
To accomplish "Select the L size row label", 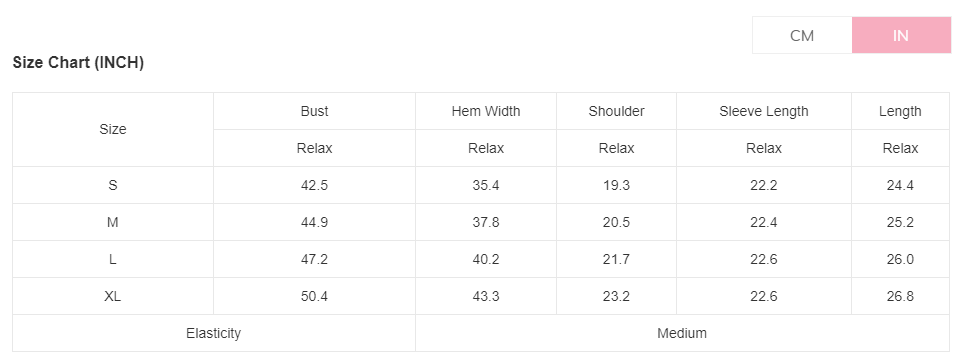I will click(113, 259).
